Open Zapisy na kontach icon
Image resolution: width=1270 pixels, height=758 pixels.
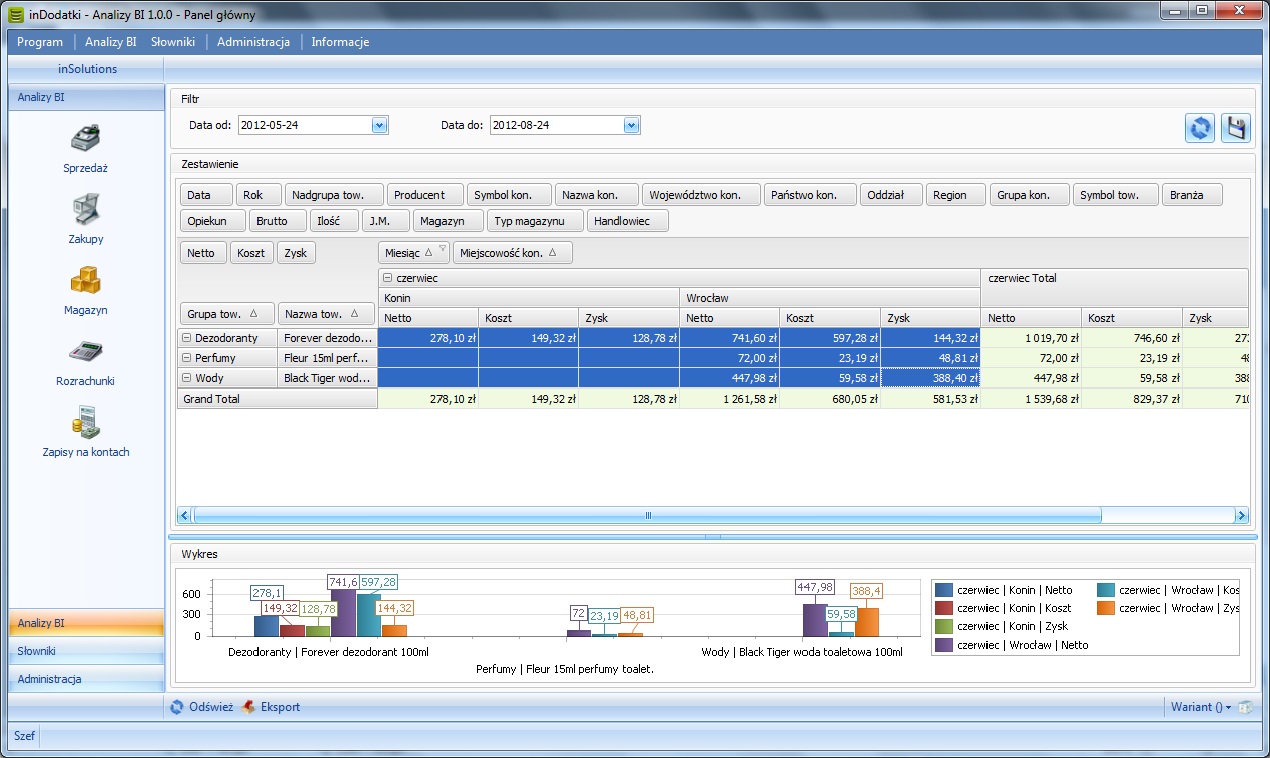(85, 422)
